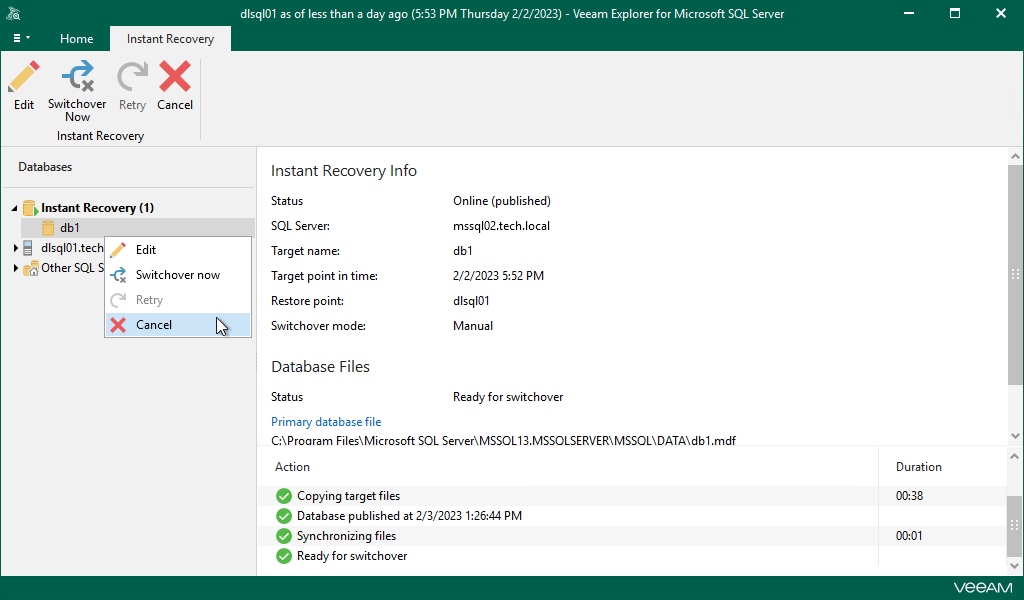Click the Copying target files success icon
The height and width of the screenshot is (600, 1024).
tap(283, 496)
